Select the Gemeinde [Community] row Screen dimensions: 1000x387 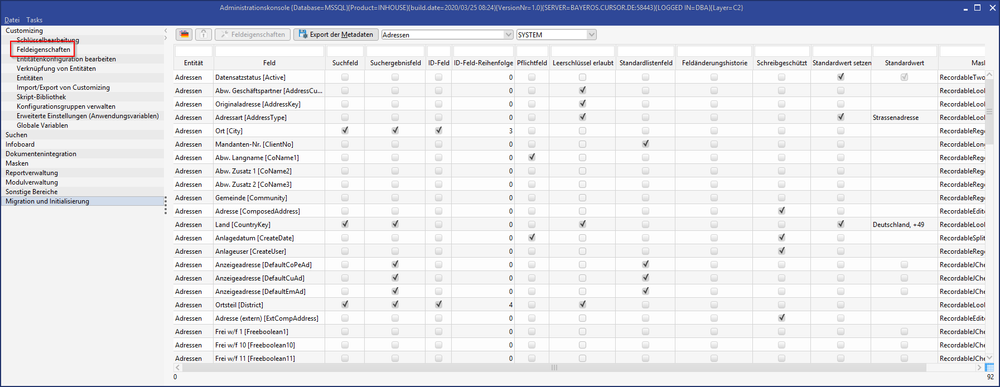pyautogui.click(x=579, y=198)
